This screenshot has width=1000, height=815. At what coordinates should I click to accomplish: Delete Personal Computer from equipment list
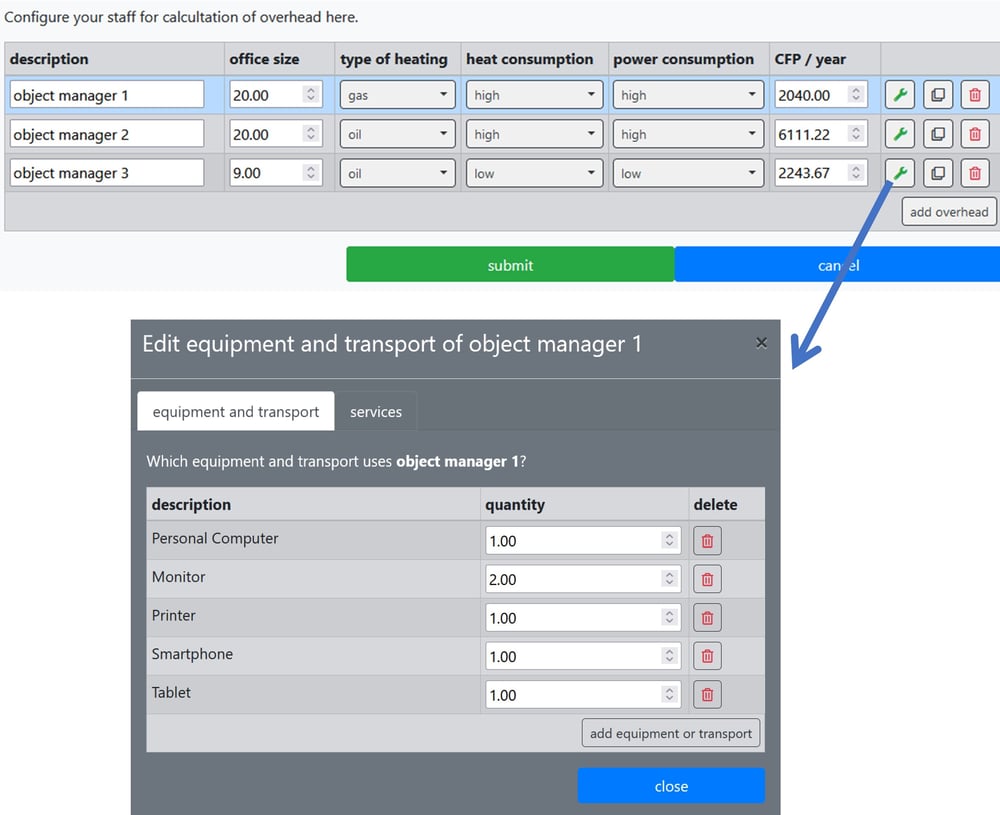[x=707, y=541]
